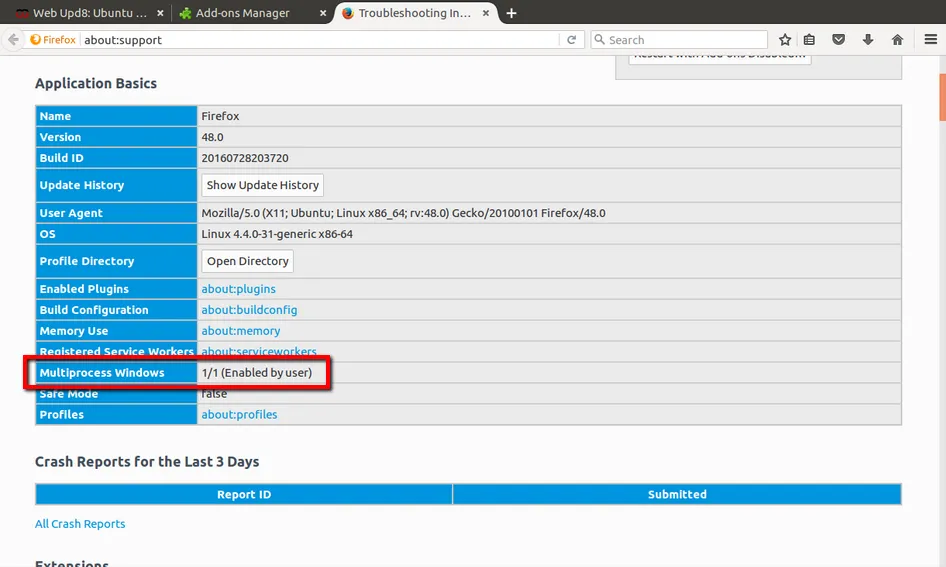The width and height of the screenshot is (946, 567).
Task: Open a new tab with plus button
Action: click(x=512, y=13)
